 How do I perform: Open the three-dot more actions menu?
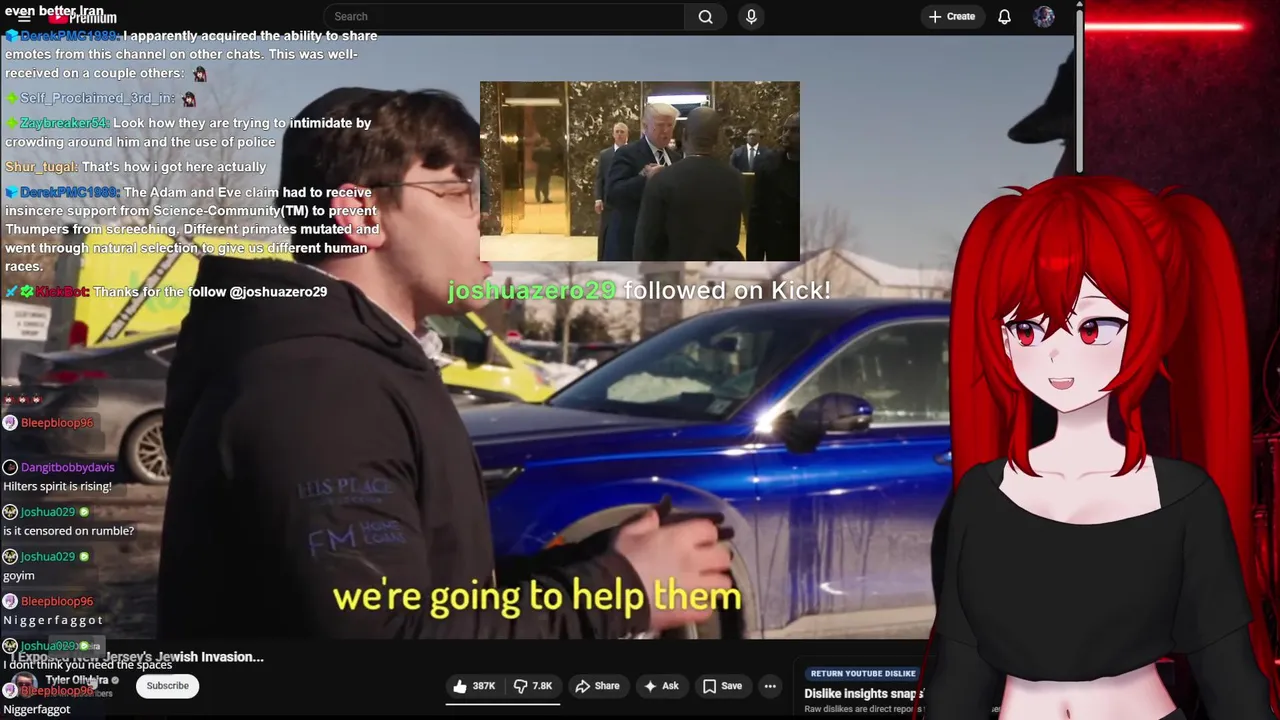(x=770, y=686)
